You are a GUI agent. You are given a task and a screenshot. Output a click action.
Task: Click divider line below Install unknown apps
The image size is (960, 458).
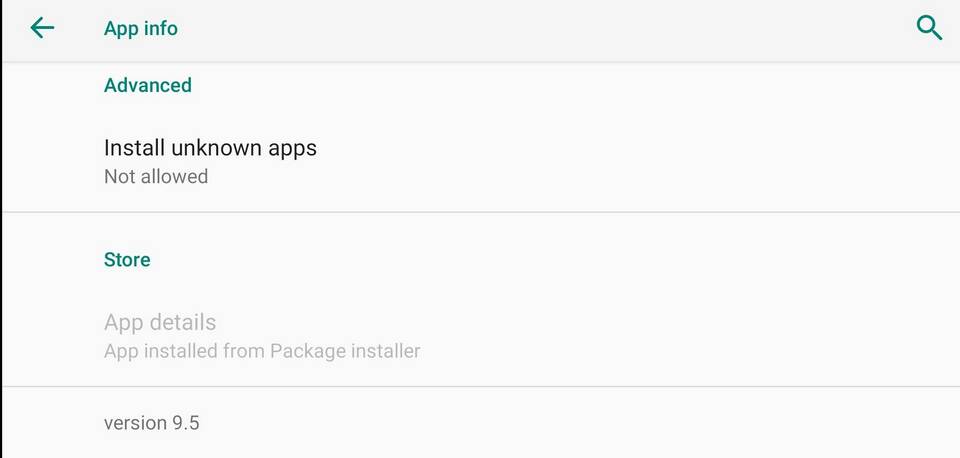point(481,212)
